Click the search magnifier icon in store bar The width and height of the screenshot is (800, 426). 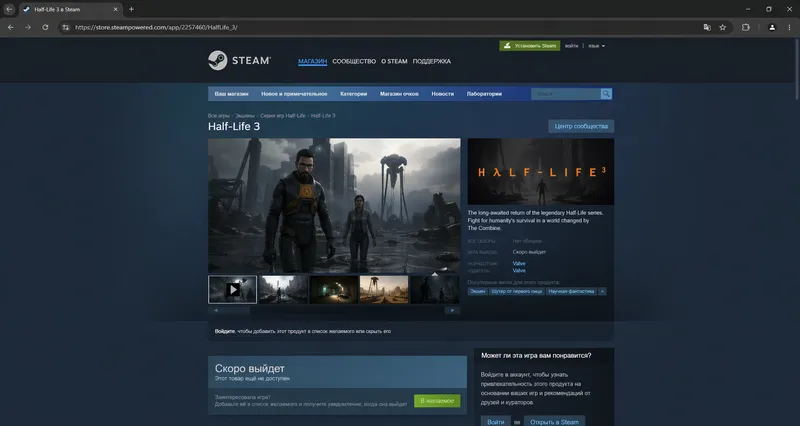(x=606, y=94)
